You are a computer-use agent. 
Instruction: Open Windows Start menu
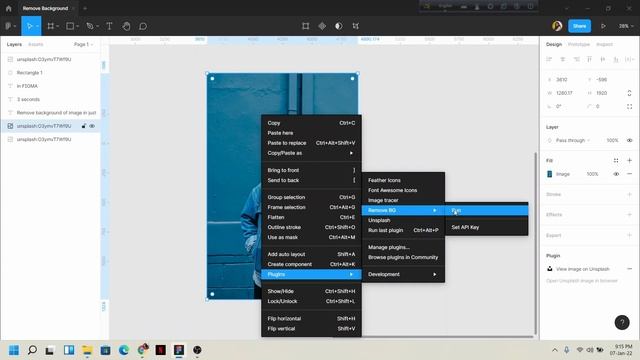[14, 350]
